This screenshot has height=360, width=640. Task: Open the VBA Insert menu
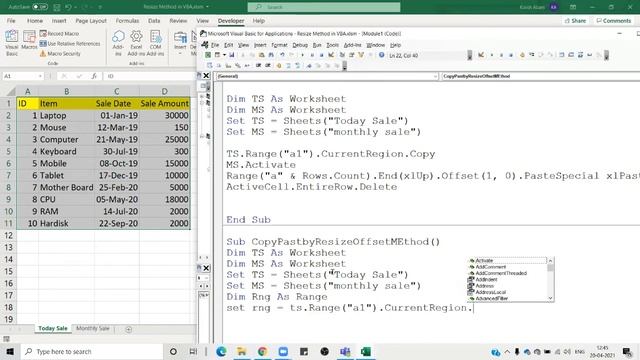pos(260,45)
